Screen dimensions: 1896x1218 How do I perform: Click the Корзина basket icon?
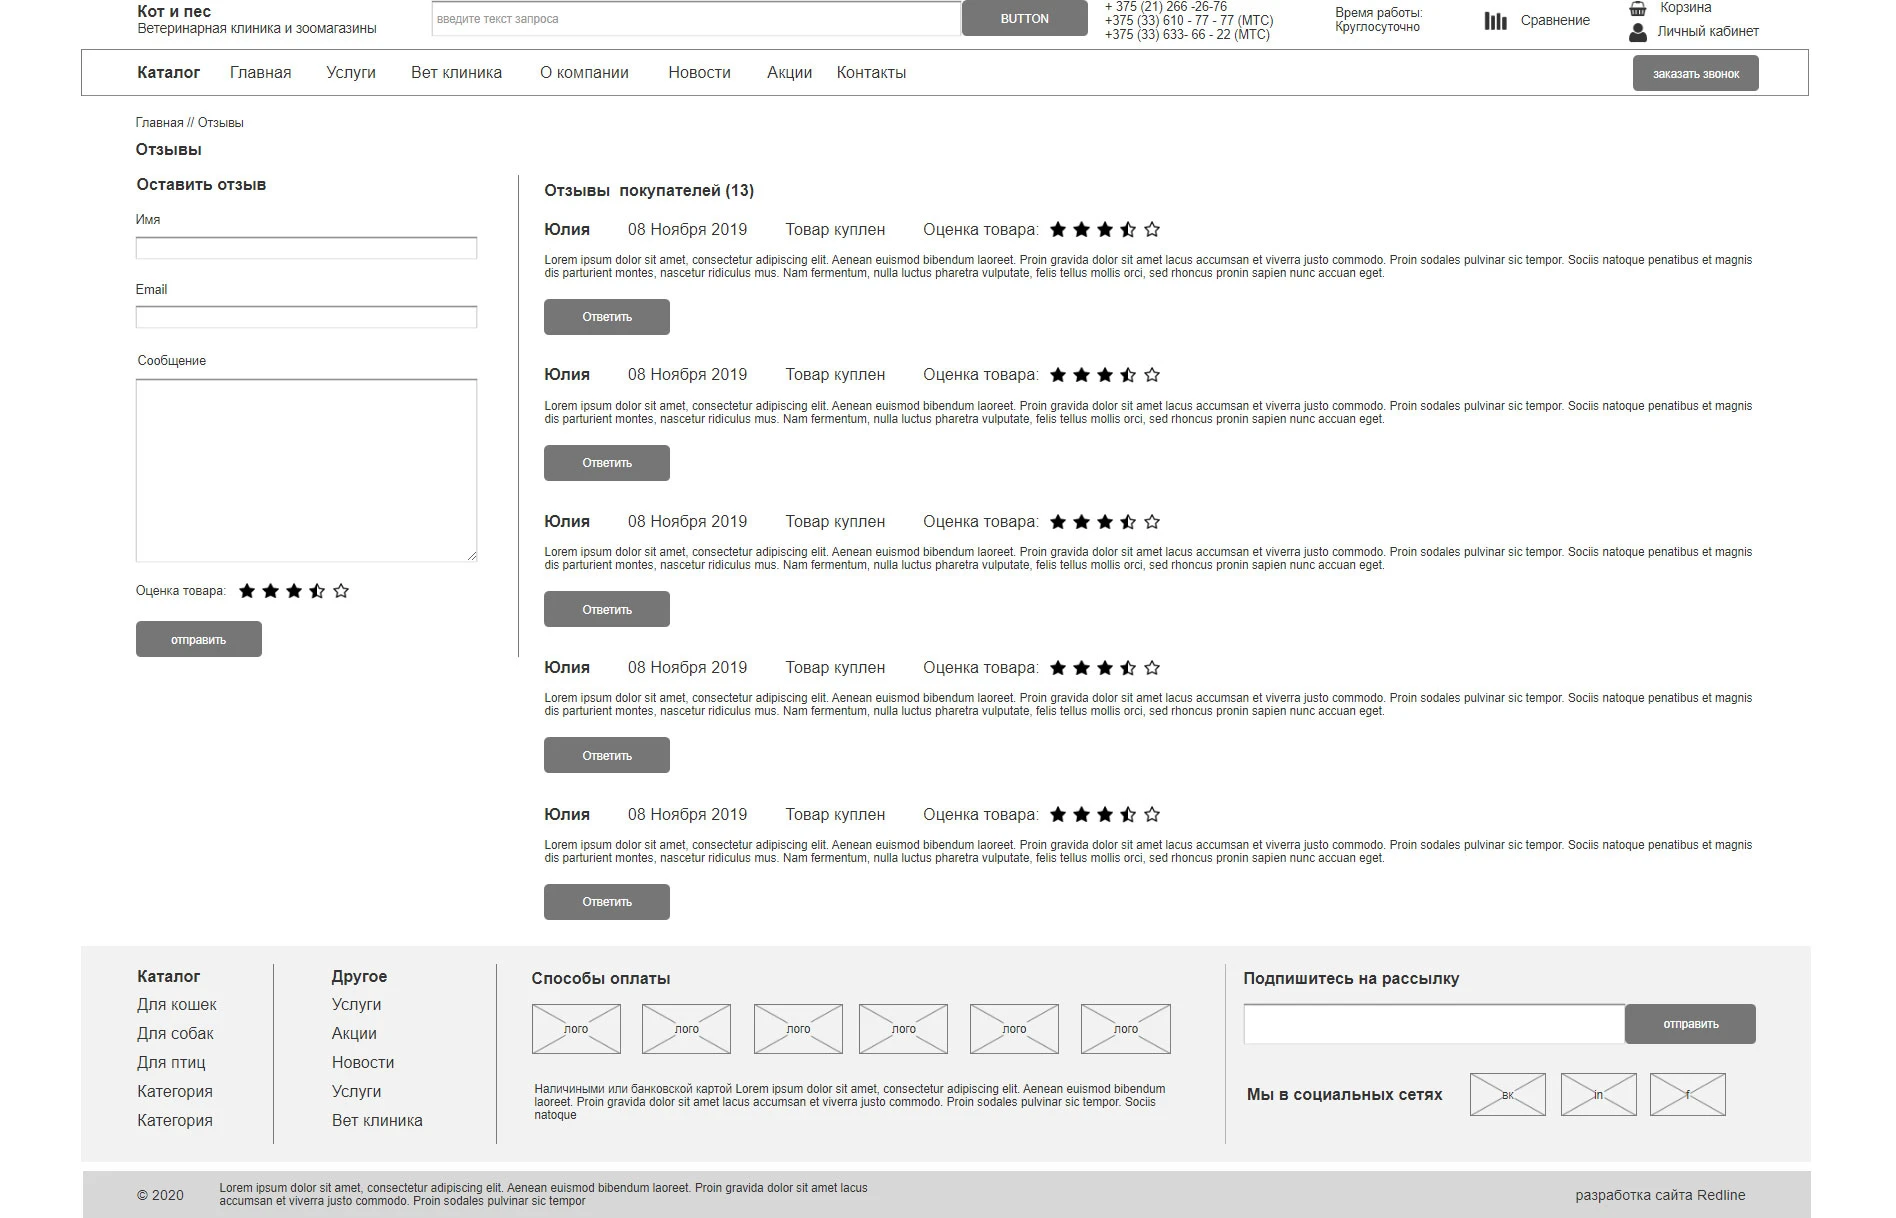tap(1637, 8)
